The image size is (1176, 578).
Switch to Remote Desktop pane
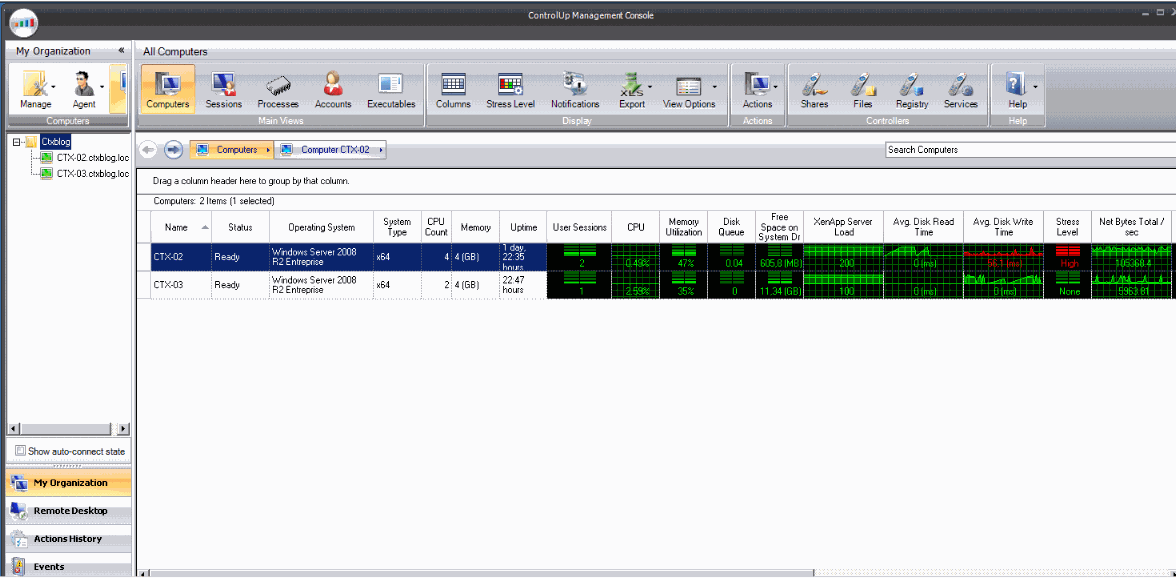(66, 511)
